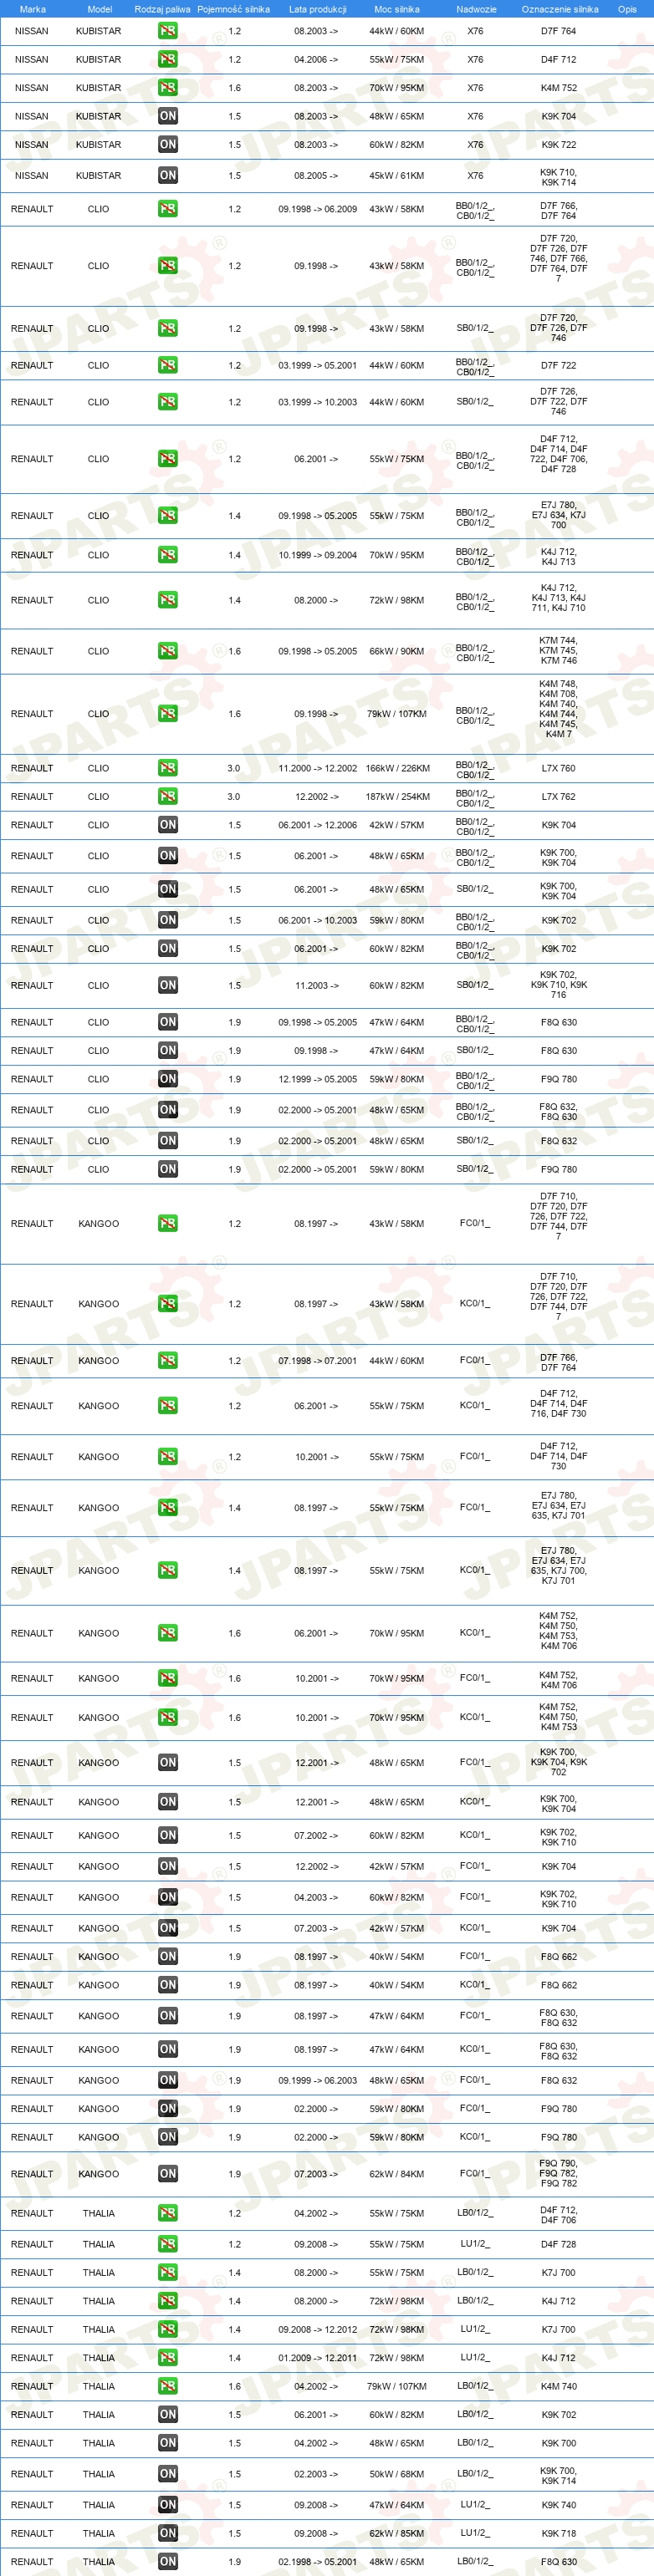Click the cell reading 166kW / 226KM
Viewport: 654px width, 2576px height.
tap(397, 769)
